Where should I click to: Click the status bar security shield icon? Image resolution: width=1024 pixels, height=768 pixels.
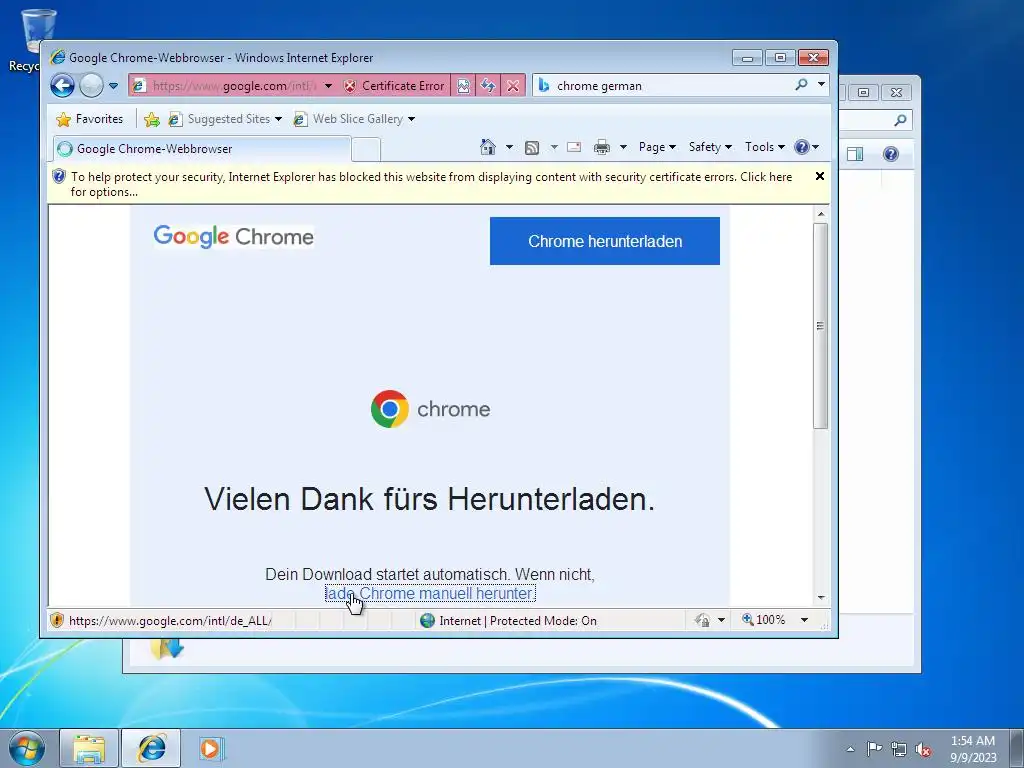point(57,620)
